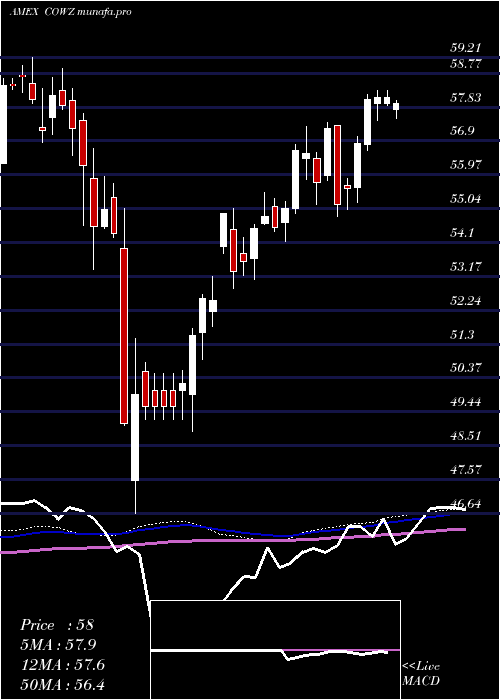Screen dimensions: 500x700
Task: Click the 50MA : 56.4 readout
Action: pos(62,685)
